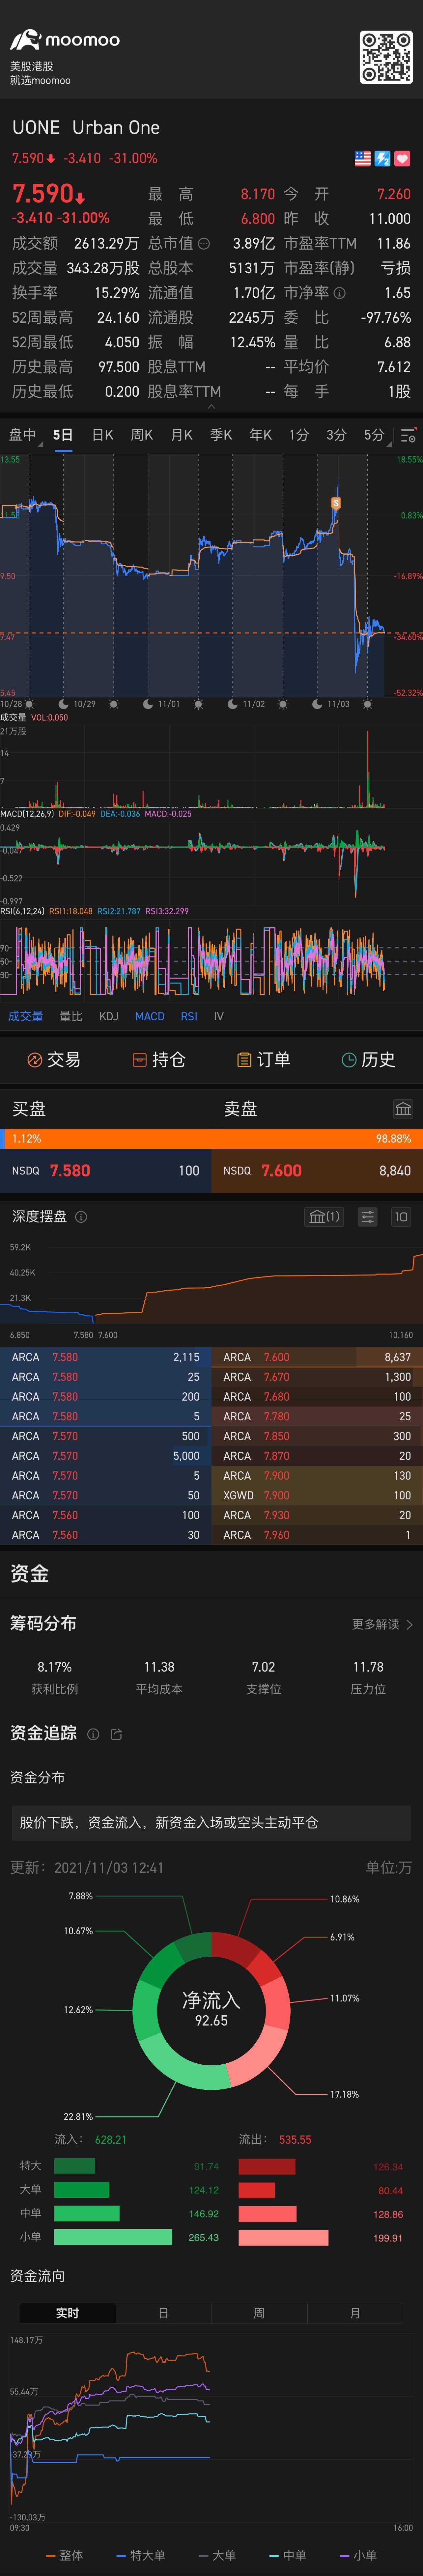Select ARCA bid row with 2,115 shares
This screenshot has height=2576, width=423.
coord(105,1357)
